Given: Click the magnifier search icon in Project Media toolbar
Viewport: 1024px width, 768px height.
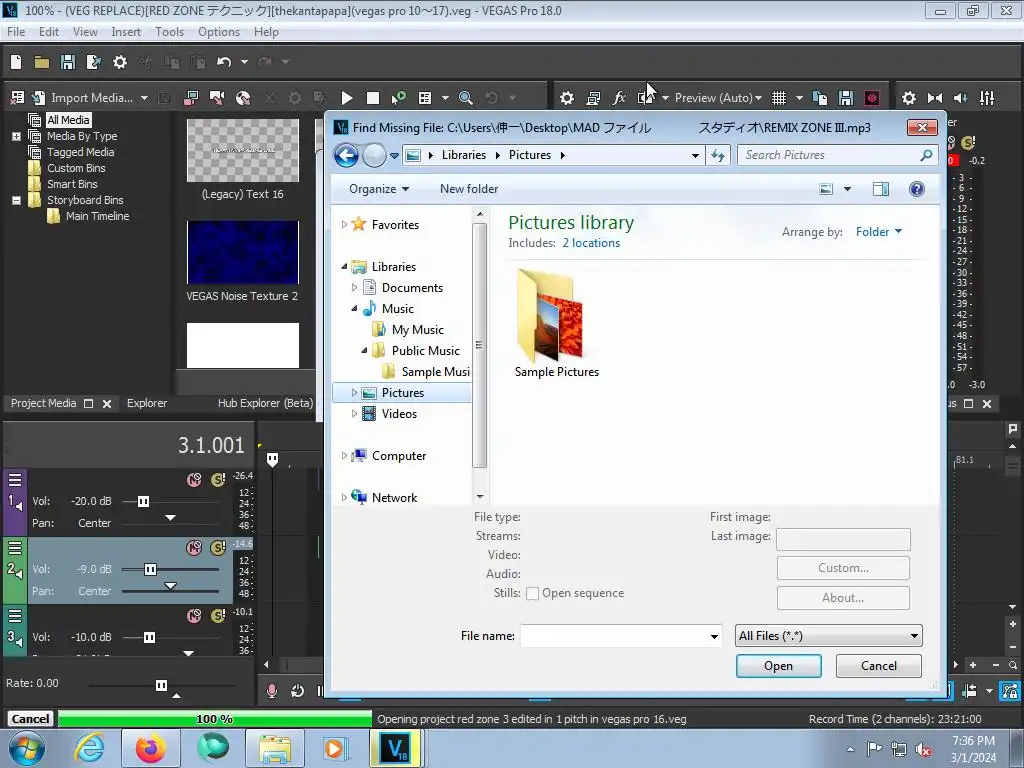Looking at the screenshot, I should coord(466,98).
